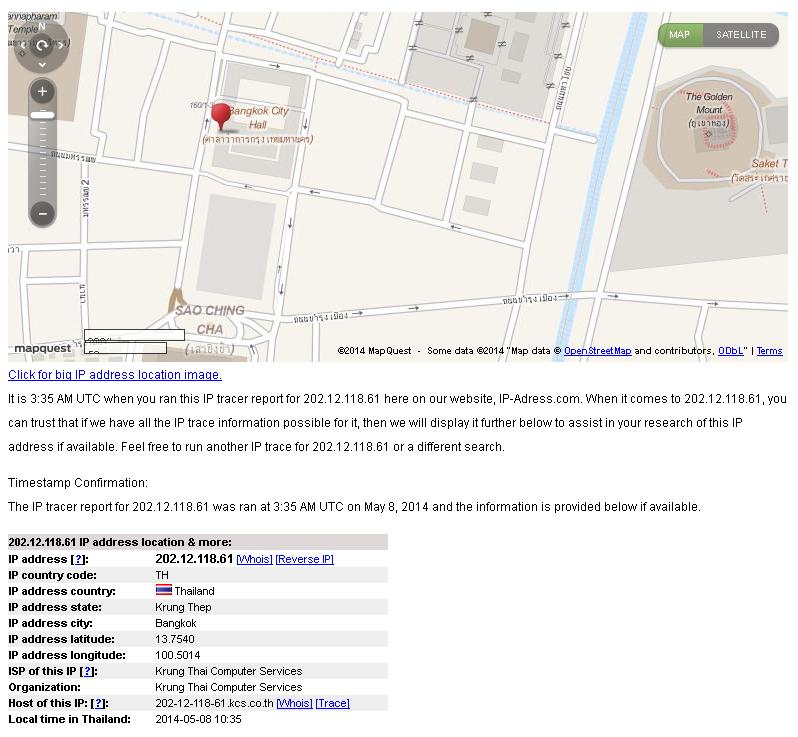The height and width of the screenshot is (737, 798).
Task: Click 'Krung Thai Computer Services' in Organization row
Action: 229,687
